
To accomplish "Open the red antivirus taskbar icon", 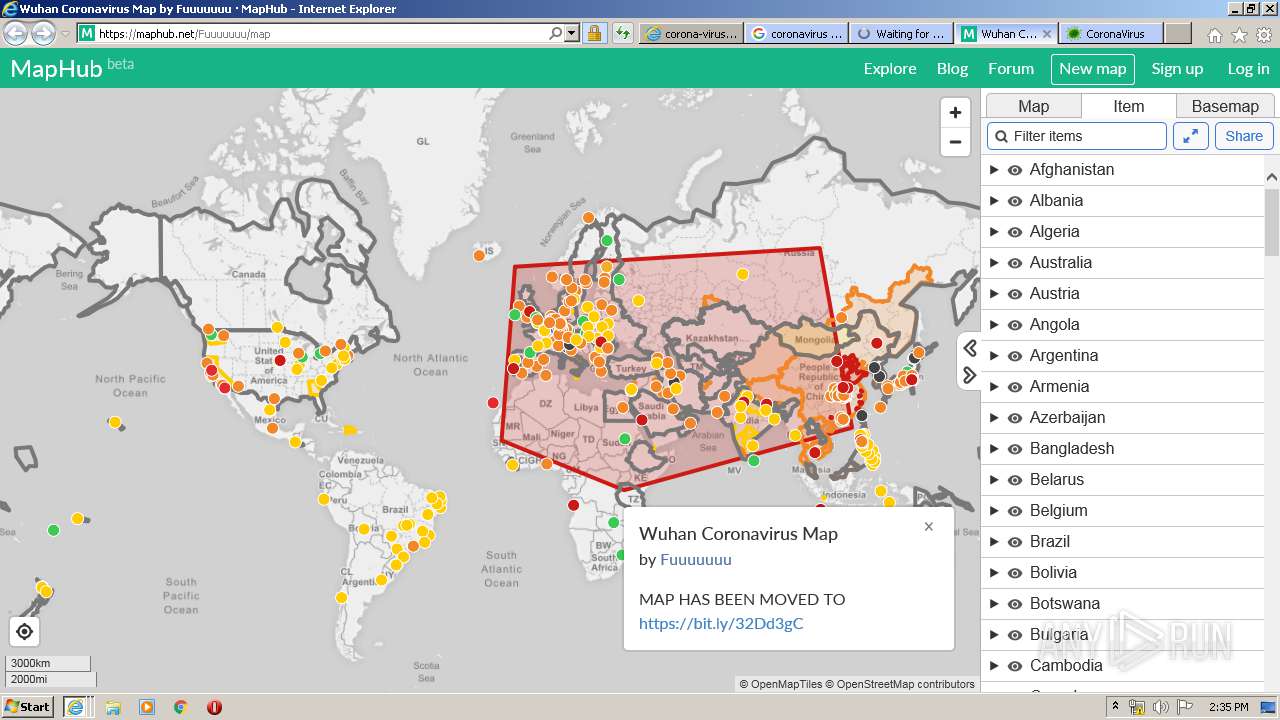I will [215, 707].
